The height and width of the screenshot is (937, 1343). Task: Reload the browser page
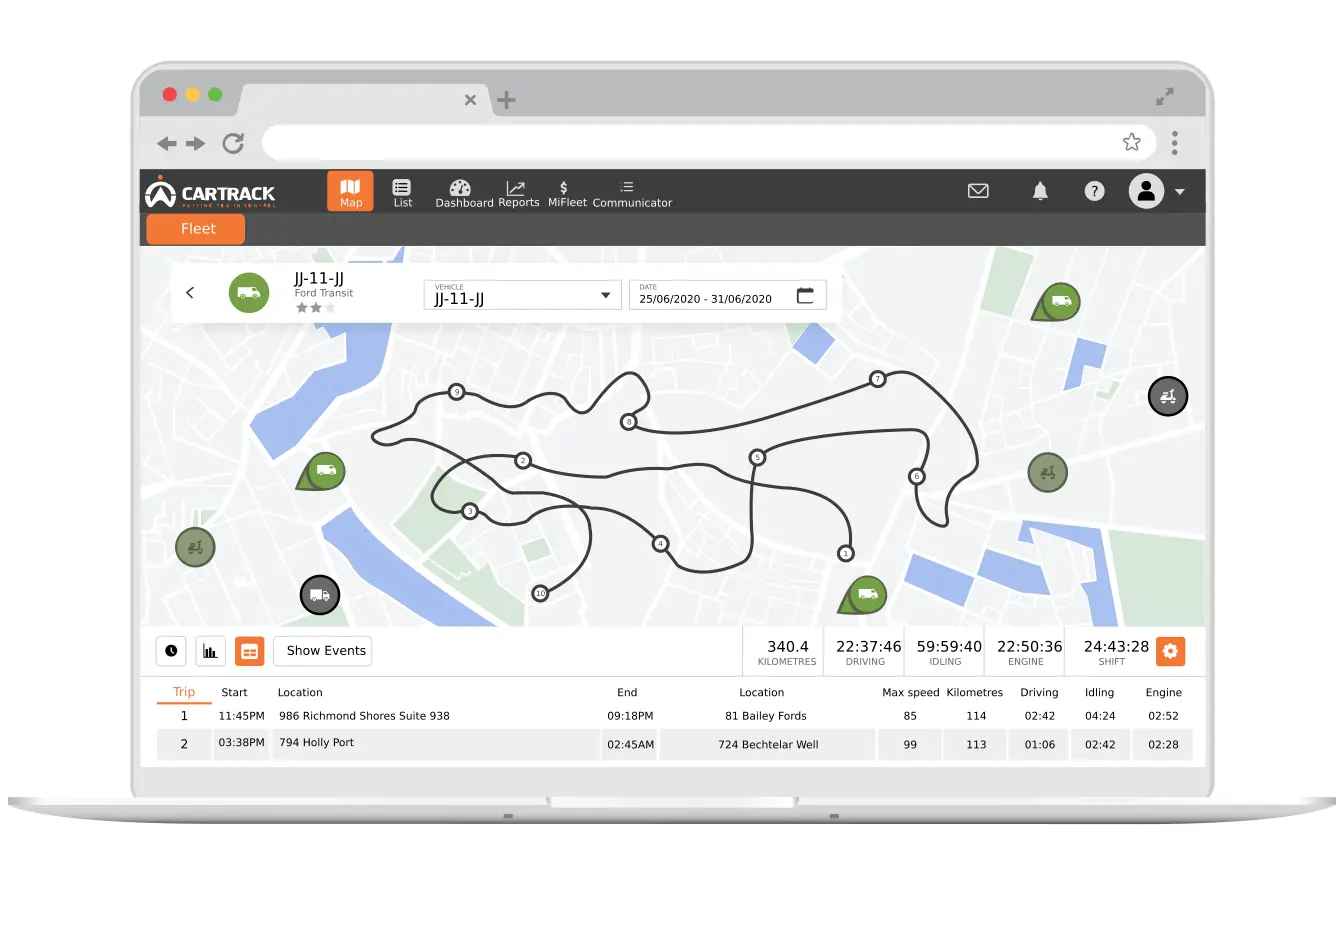[233, 143]
